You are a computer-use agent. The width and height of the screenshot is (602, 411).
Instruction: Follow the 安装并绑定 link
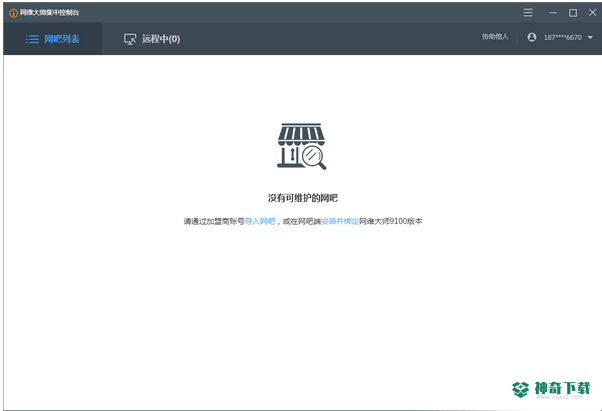pyautogui.click(x=340, y=221)
